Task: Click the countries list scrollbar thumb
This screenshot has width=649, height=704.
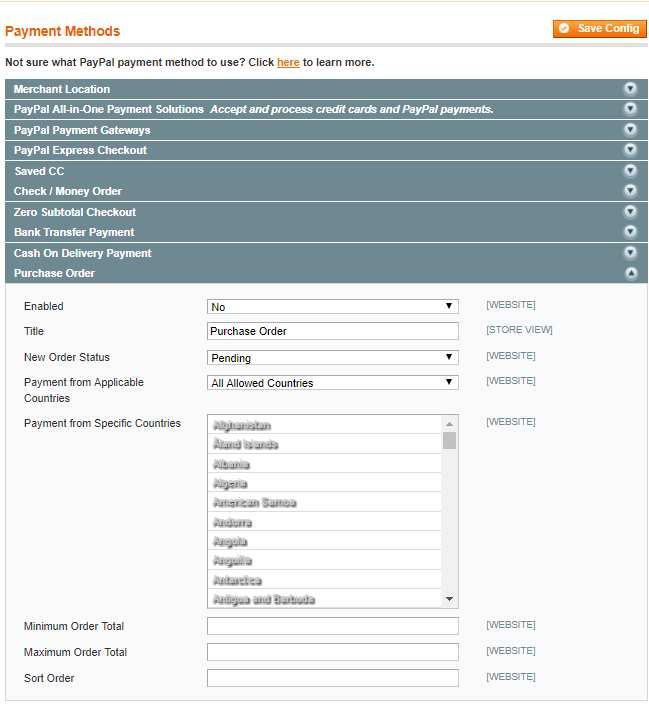Action: [x=449, y=440]
